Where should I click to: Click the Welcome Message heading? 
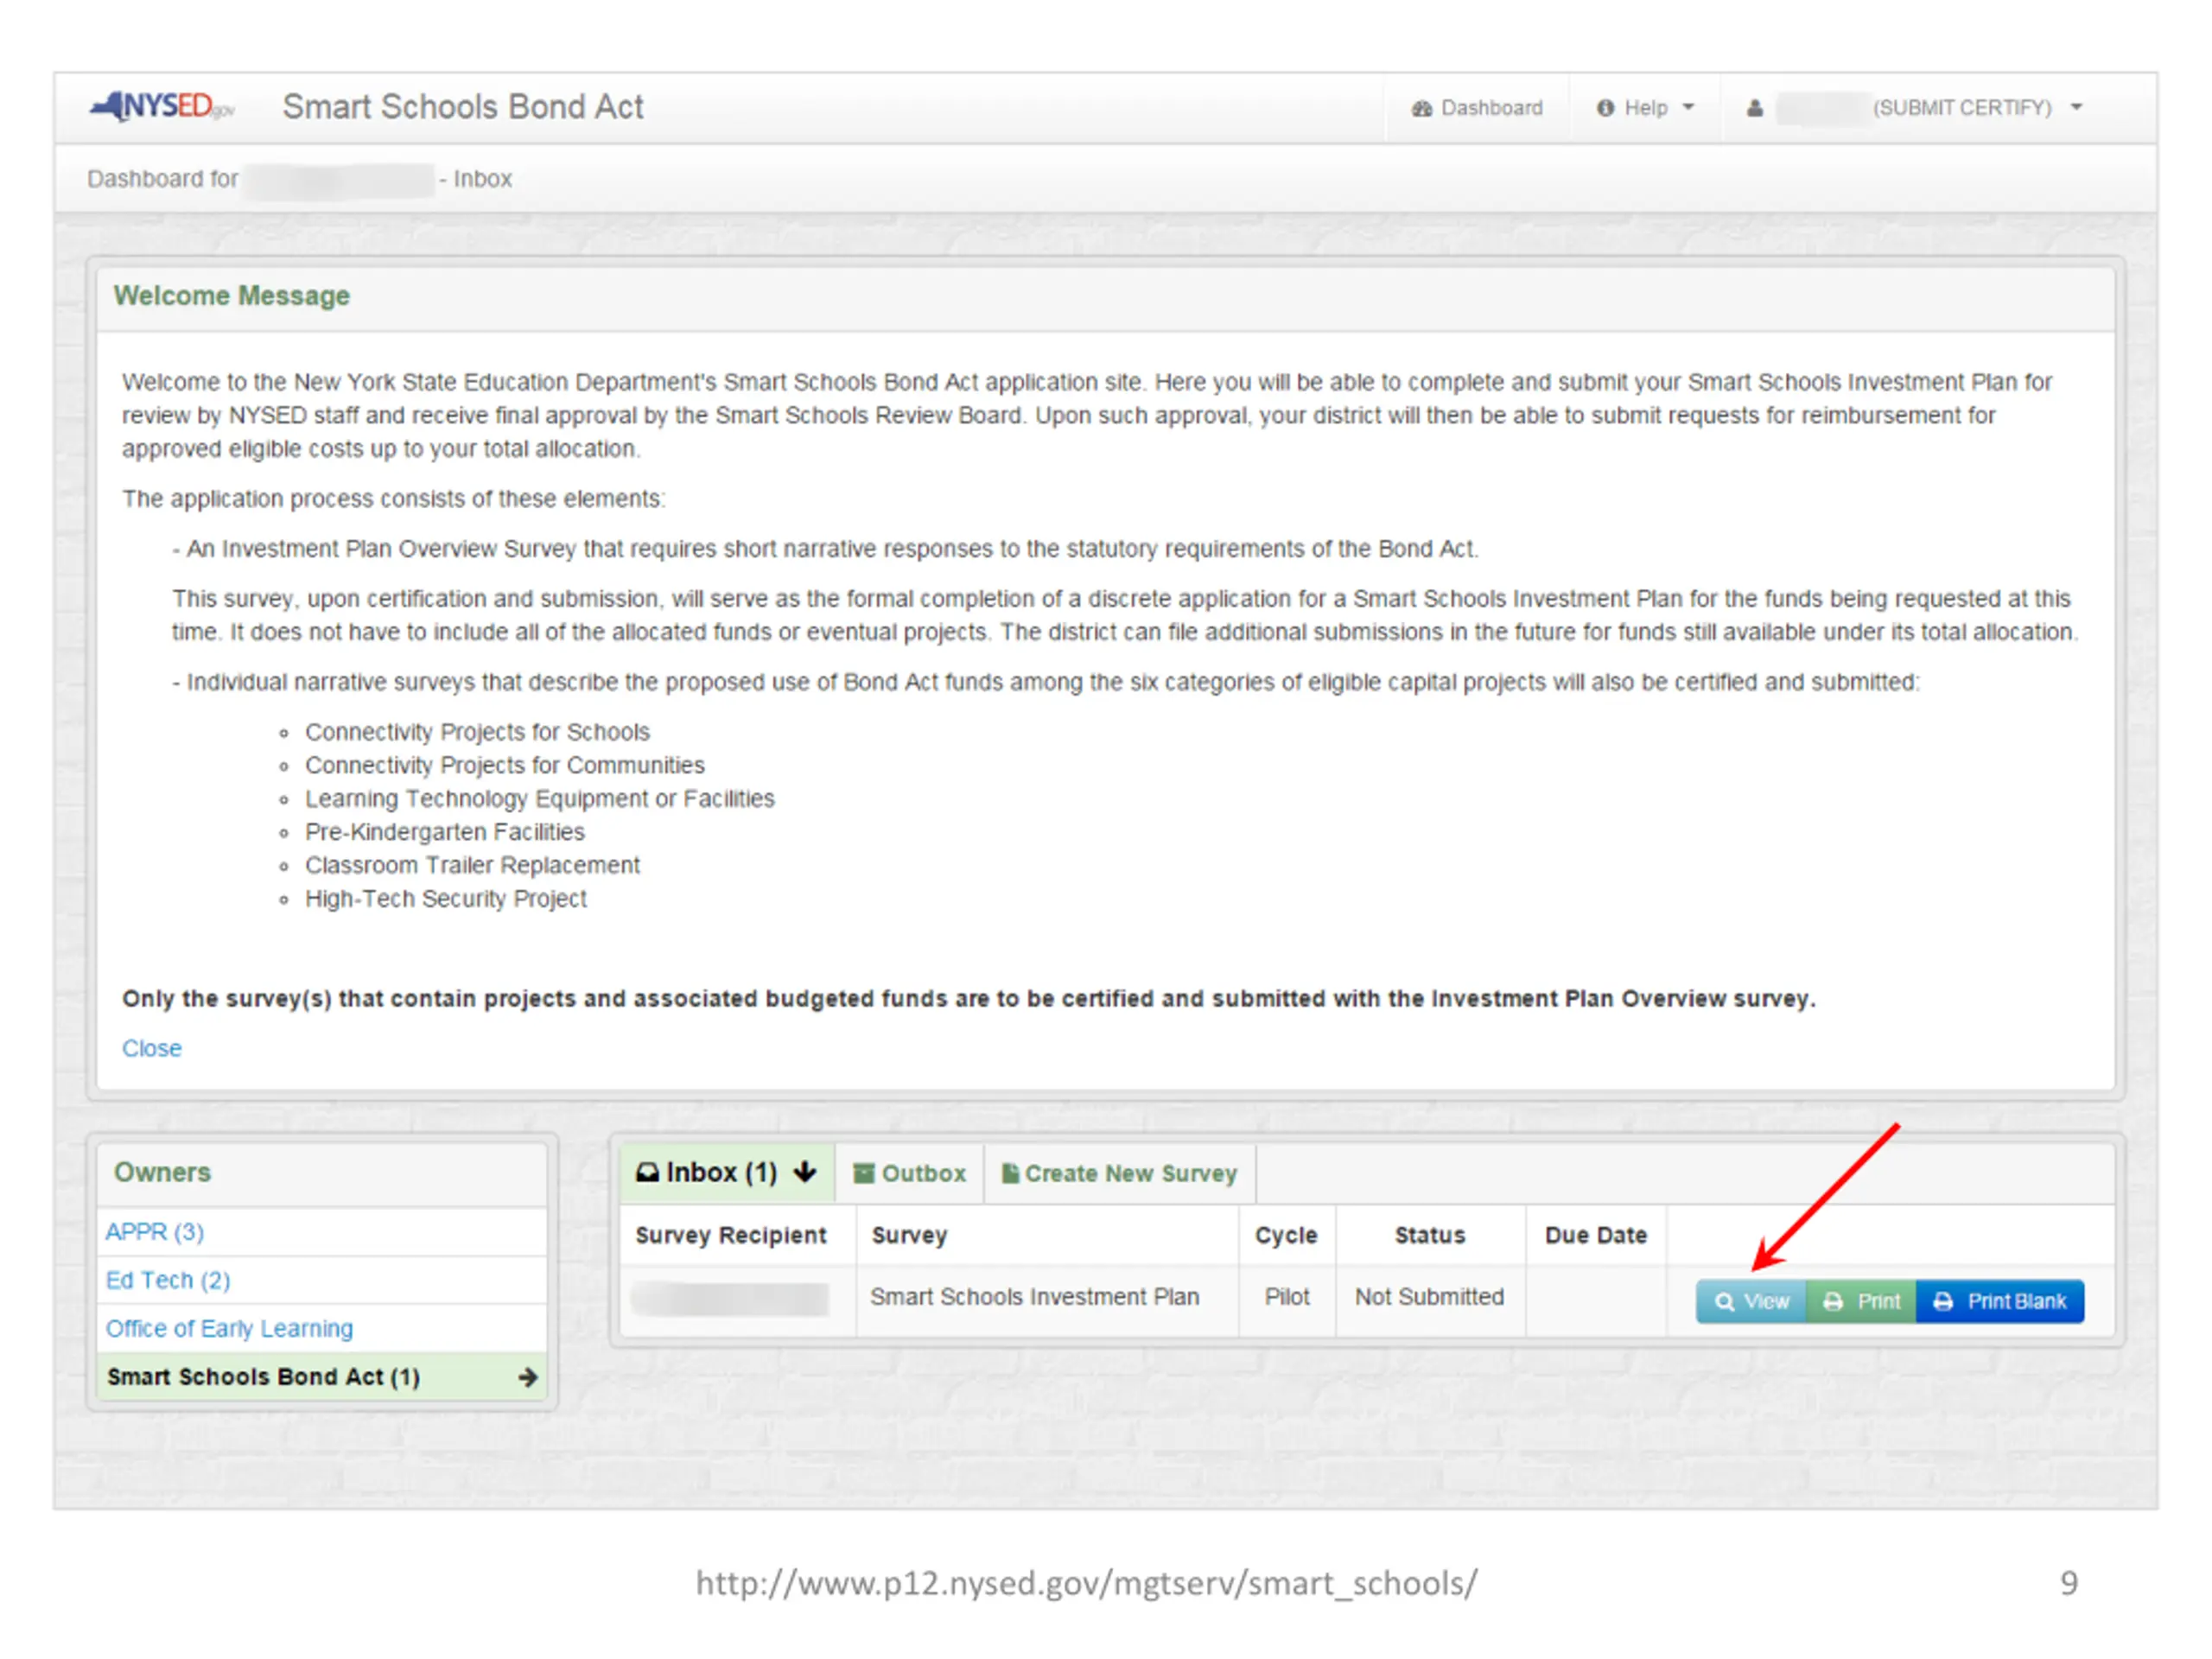tap(231, 296)
